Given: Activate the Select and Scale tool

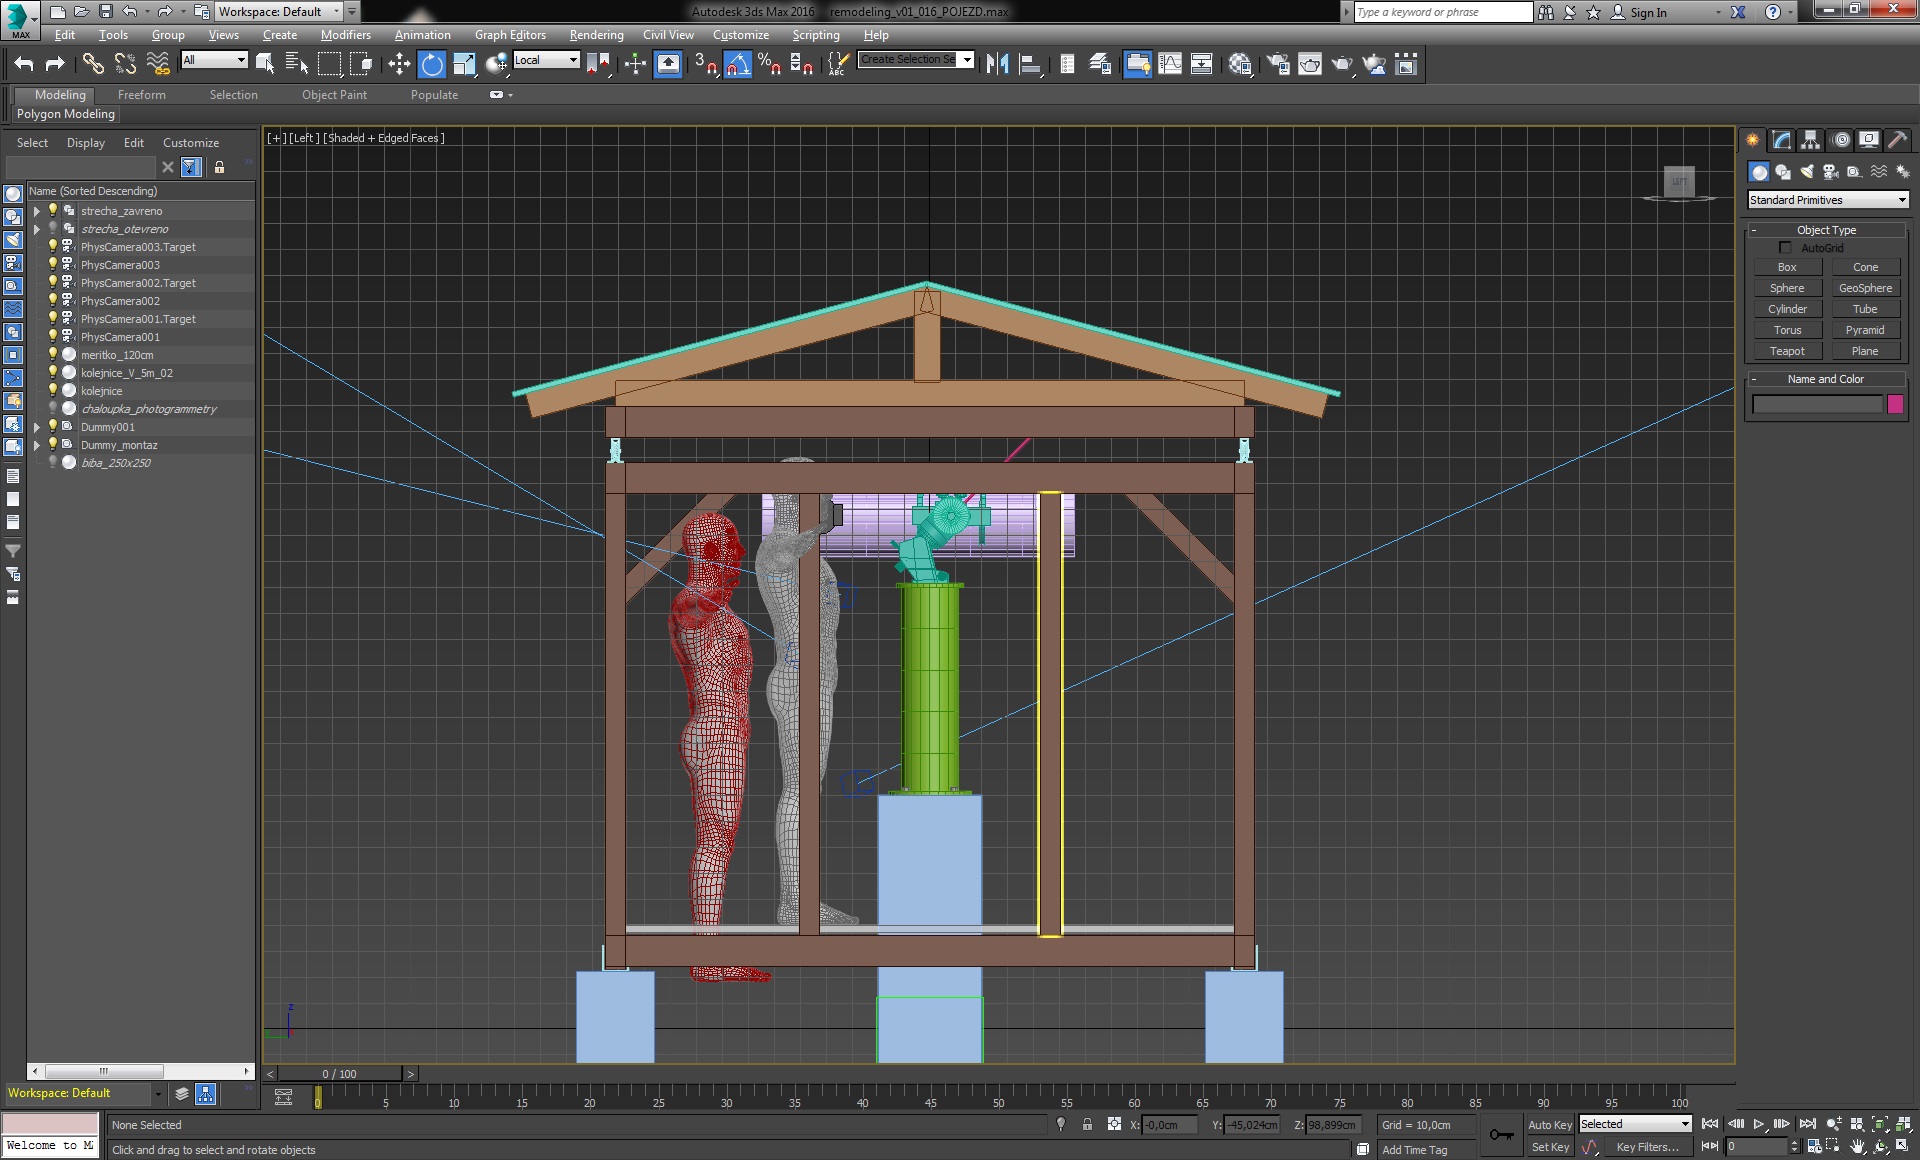Looking at the screenshot, I should pos(464,64).
